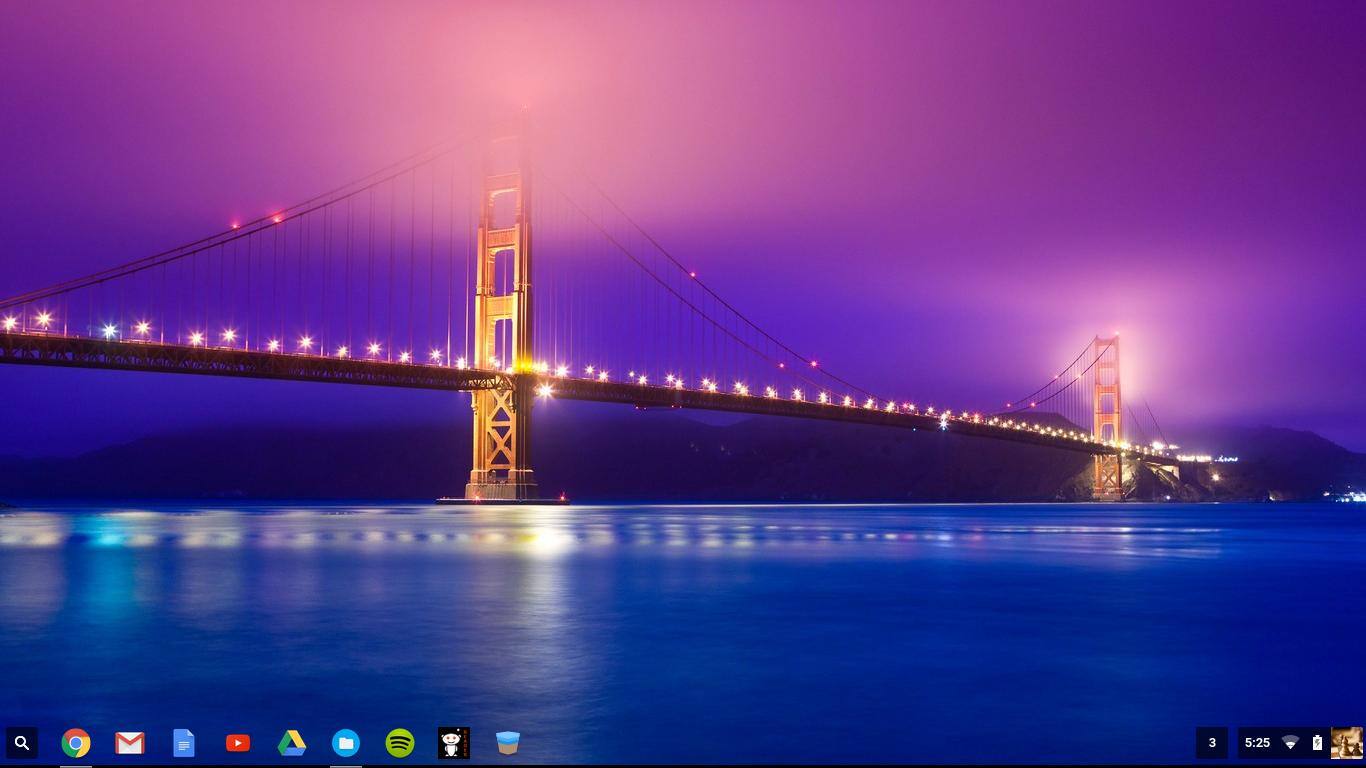Open the Files app
The image size is (1366, 768).
pos(346,743)
